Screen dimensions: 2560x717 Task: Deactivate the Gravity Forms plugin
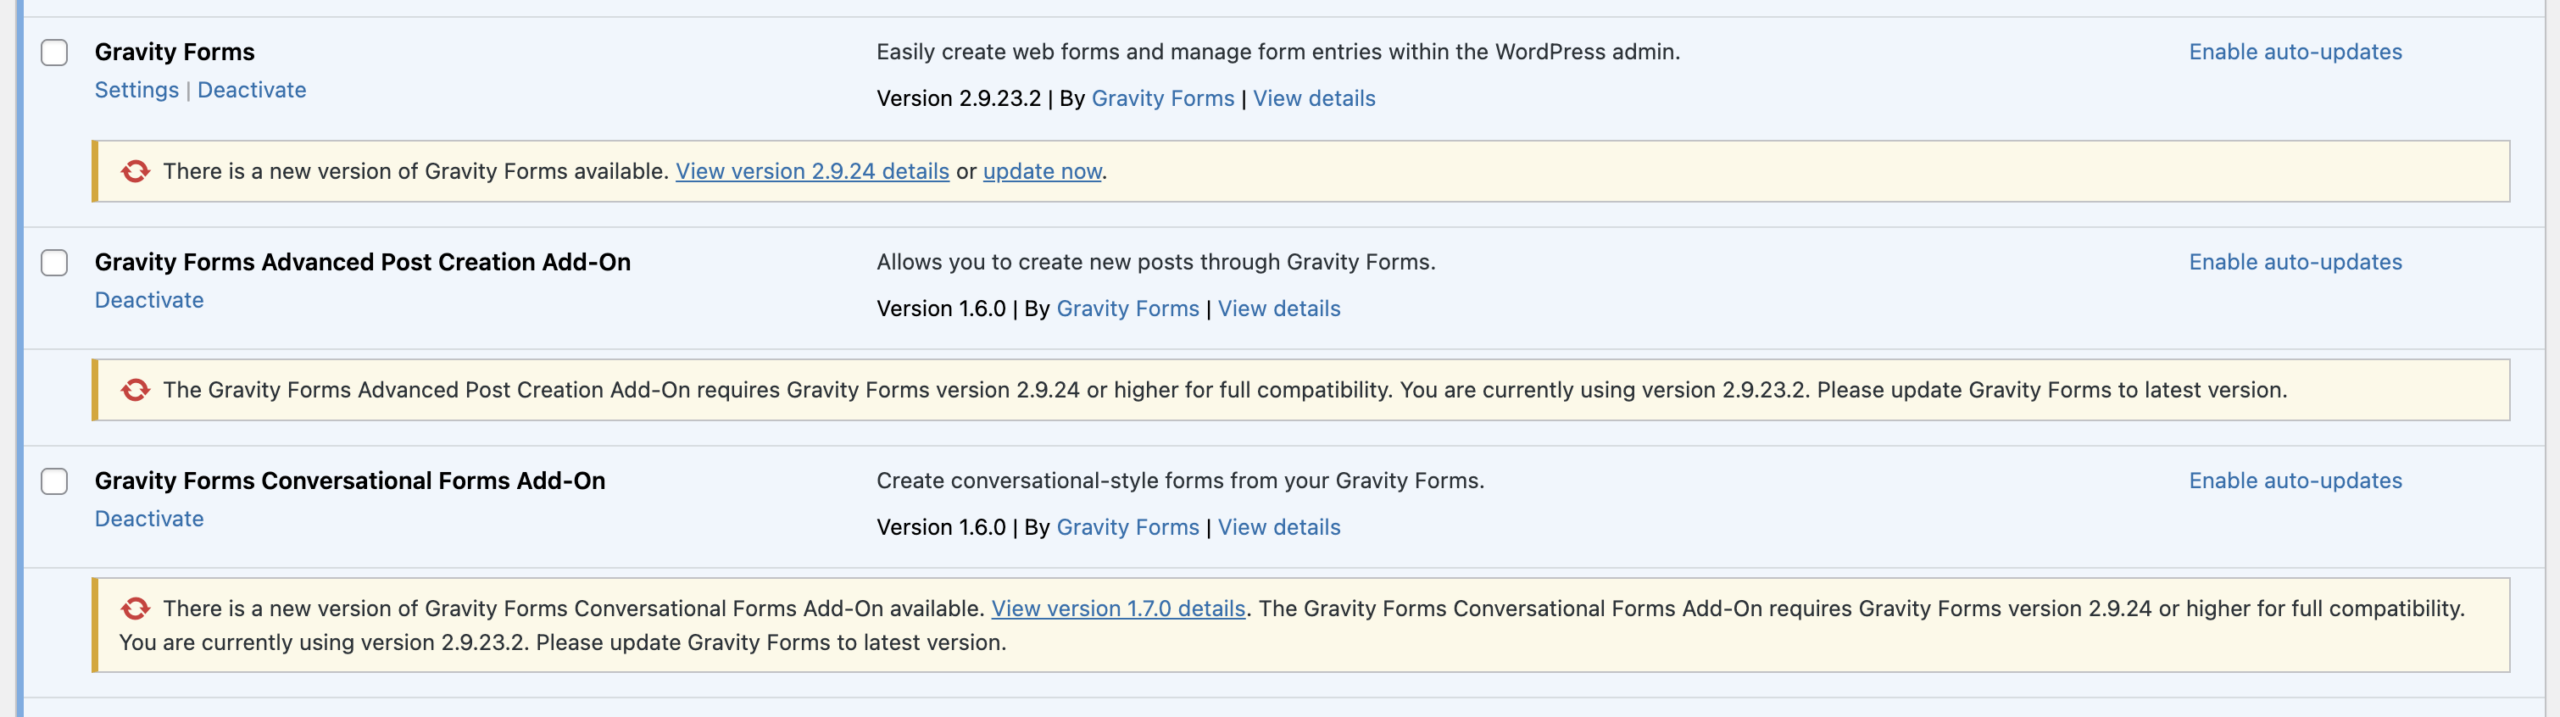[x=251, y=90]
